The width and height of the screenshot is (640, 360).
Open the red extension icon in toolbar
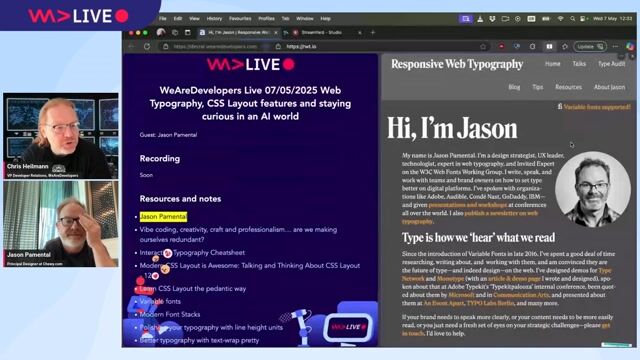502,47
